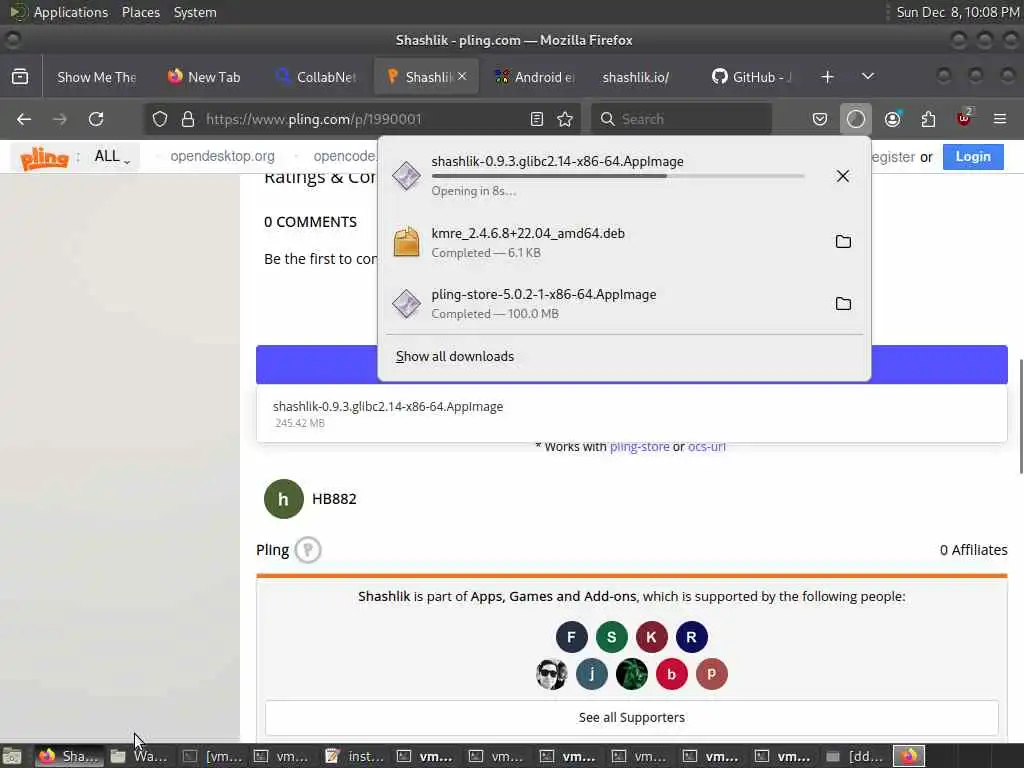The image size is (1024, 768).
Task: Open the System menu
Action: (x=195, y=12)
